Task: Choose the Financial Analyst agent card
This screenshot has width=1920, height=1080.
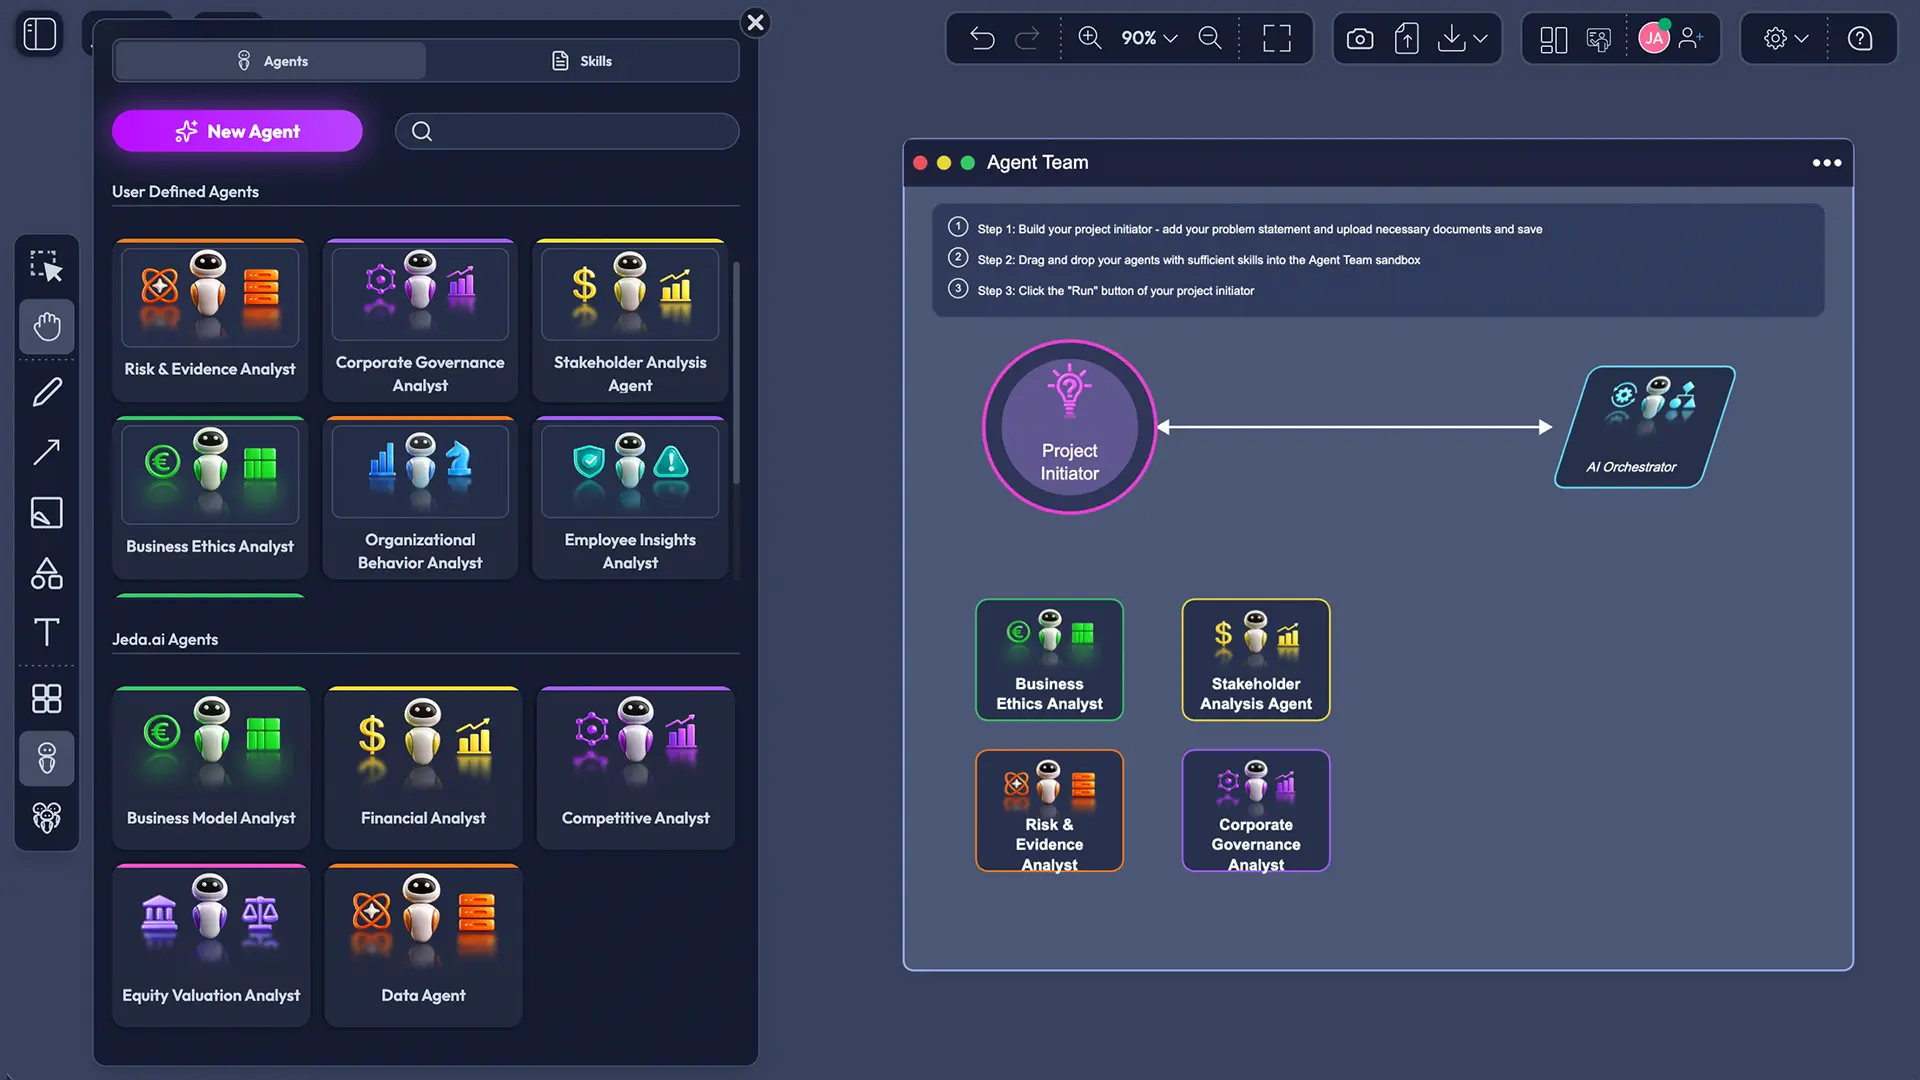Action: (423, 768)
